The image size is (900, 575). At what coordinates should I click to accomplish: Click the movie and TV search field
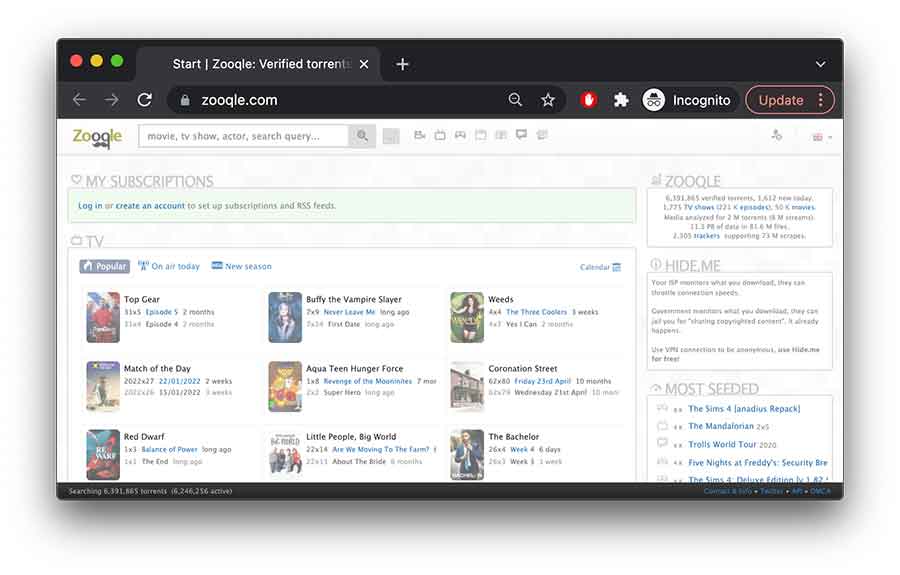click(243, 136)
